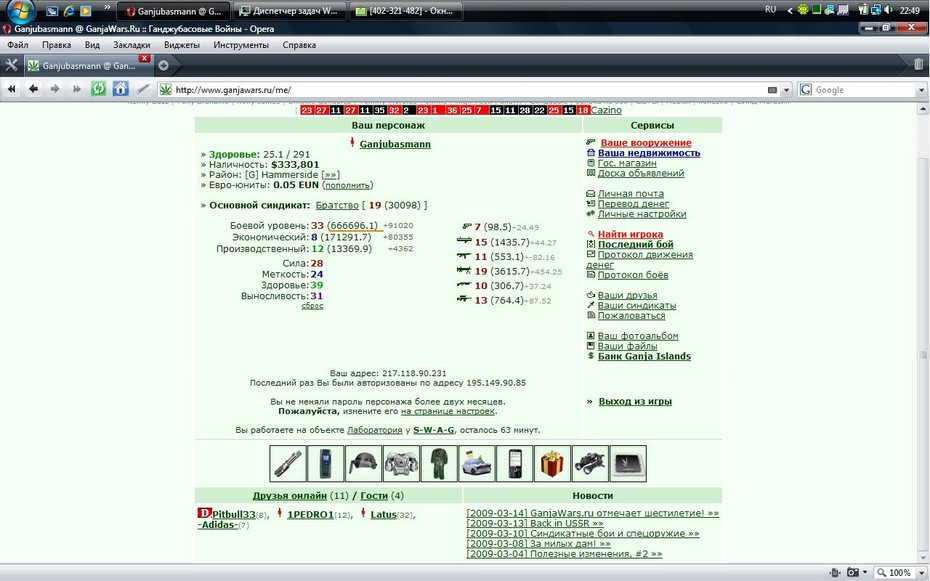This screenshot has height=581, width=930.
Task: Click the Rewind navigation button
Action: (x=11, y=89)
